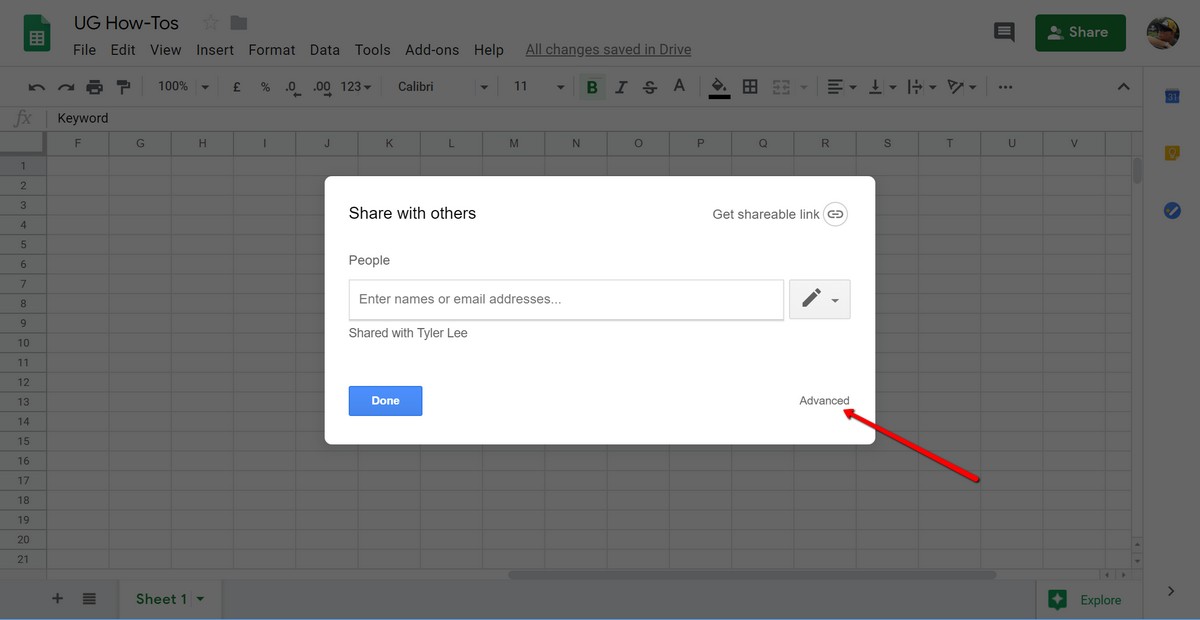Open Google Calendar side panel
1200x620 pixels.
(x=1170, y=95)
